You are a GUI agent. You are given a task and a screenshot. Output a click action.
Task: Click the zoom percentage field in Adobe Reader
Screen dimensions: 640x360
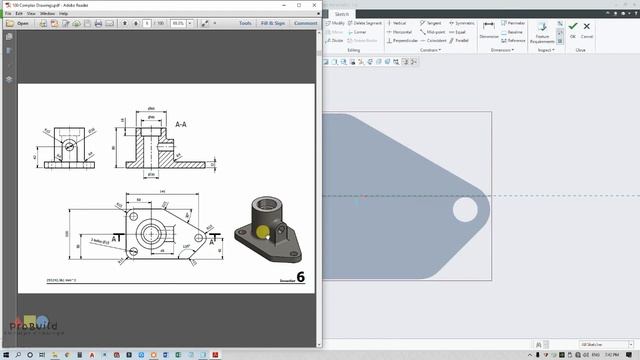point(178,24)
